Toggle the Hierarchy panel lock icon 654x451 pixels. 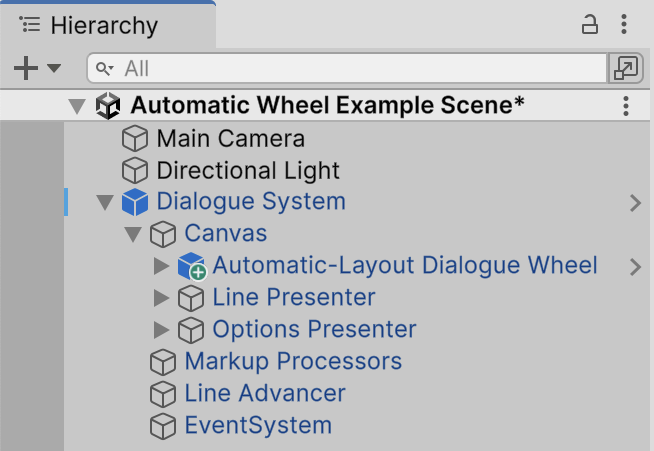(589, 25)
